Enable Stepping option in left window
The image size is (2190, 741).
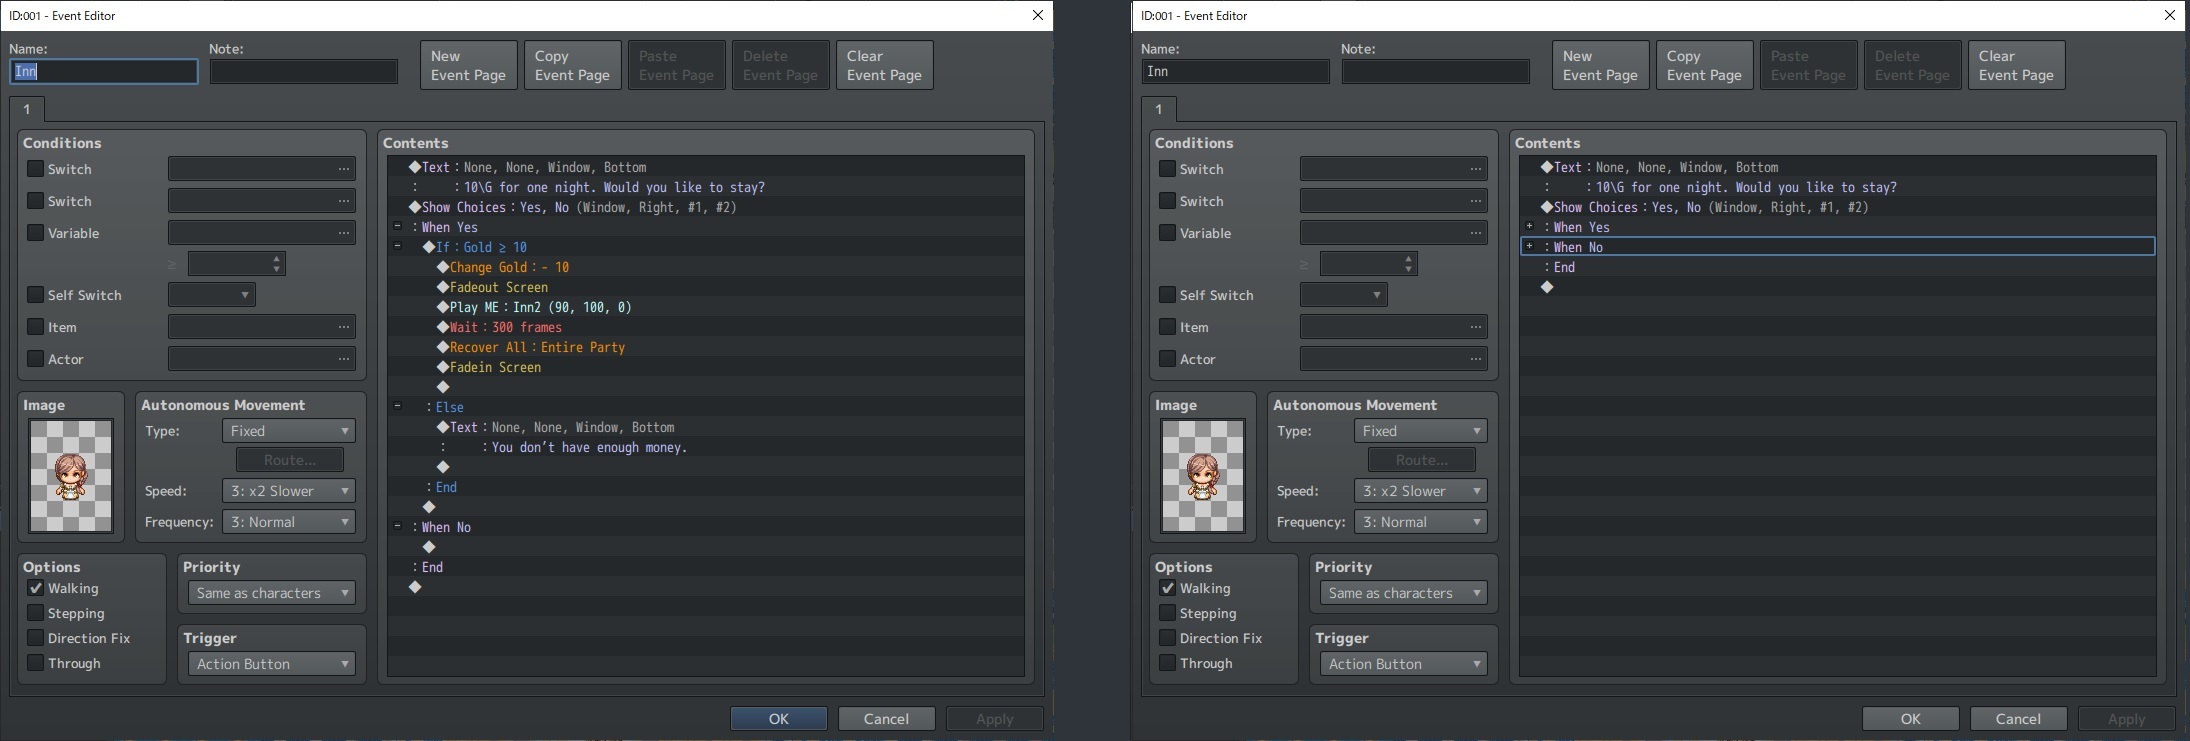35,613
